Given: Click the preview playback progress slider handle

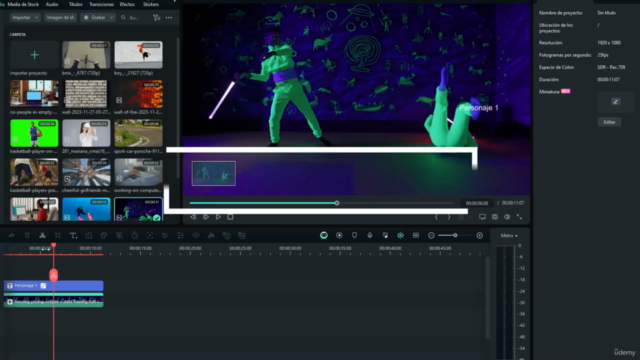Looking at the screenshot, I should pyautogui.click(x=337, y=203).
